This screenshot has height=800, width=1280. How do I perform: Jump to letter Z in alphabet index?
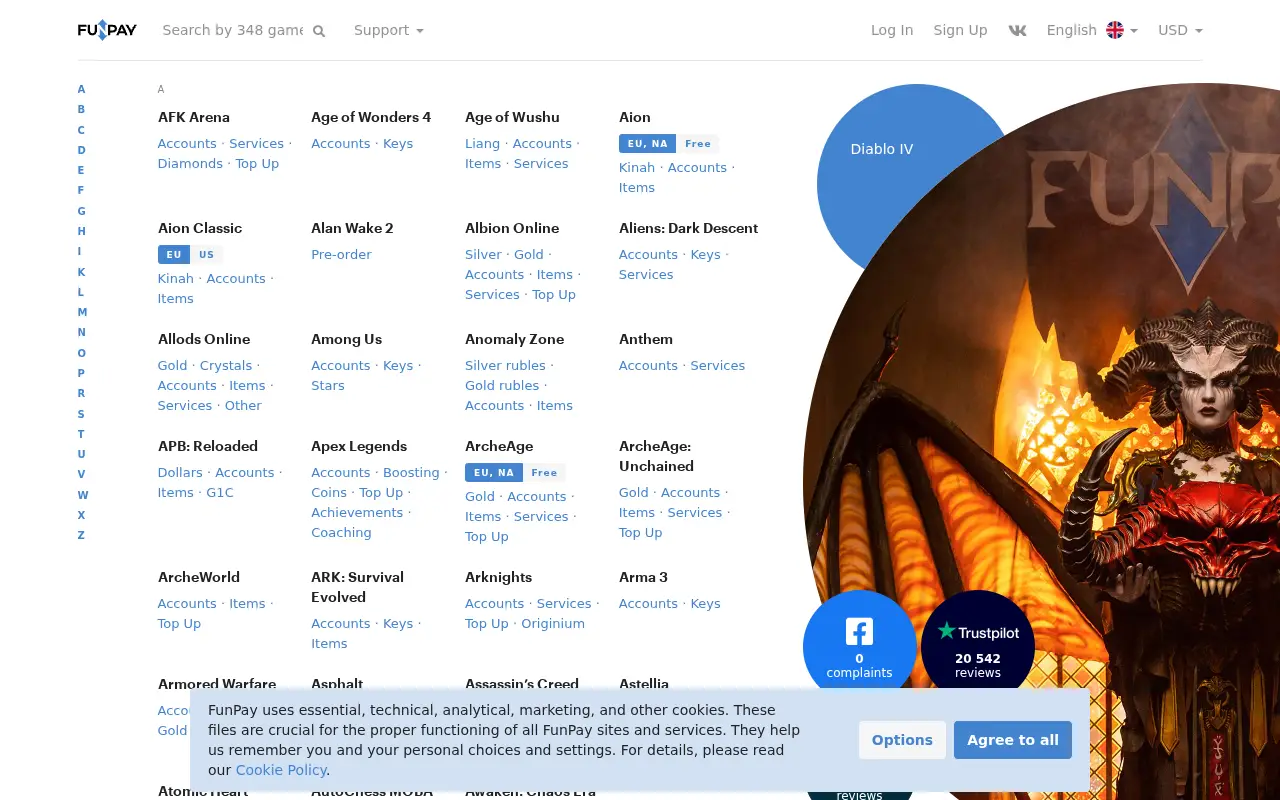[81, 536]
